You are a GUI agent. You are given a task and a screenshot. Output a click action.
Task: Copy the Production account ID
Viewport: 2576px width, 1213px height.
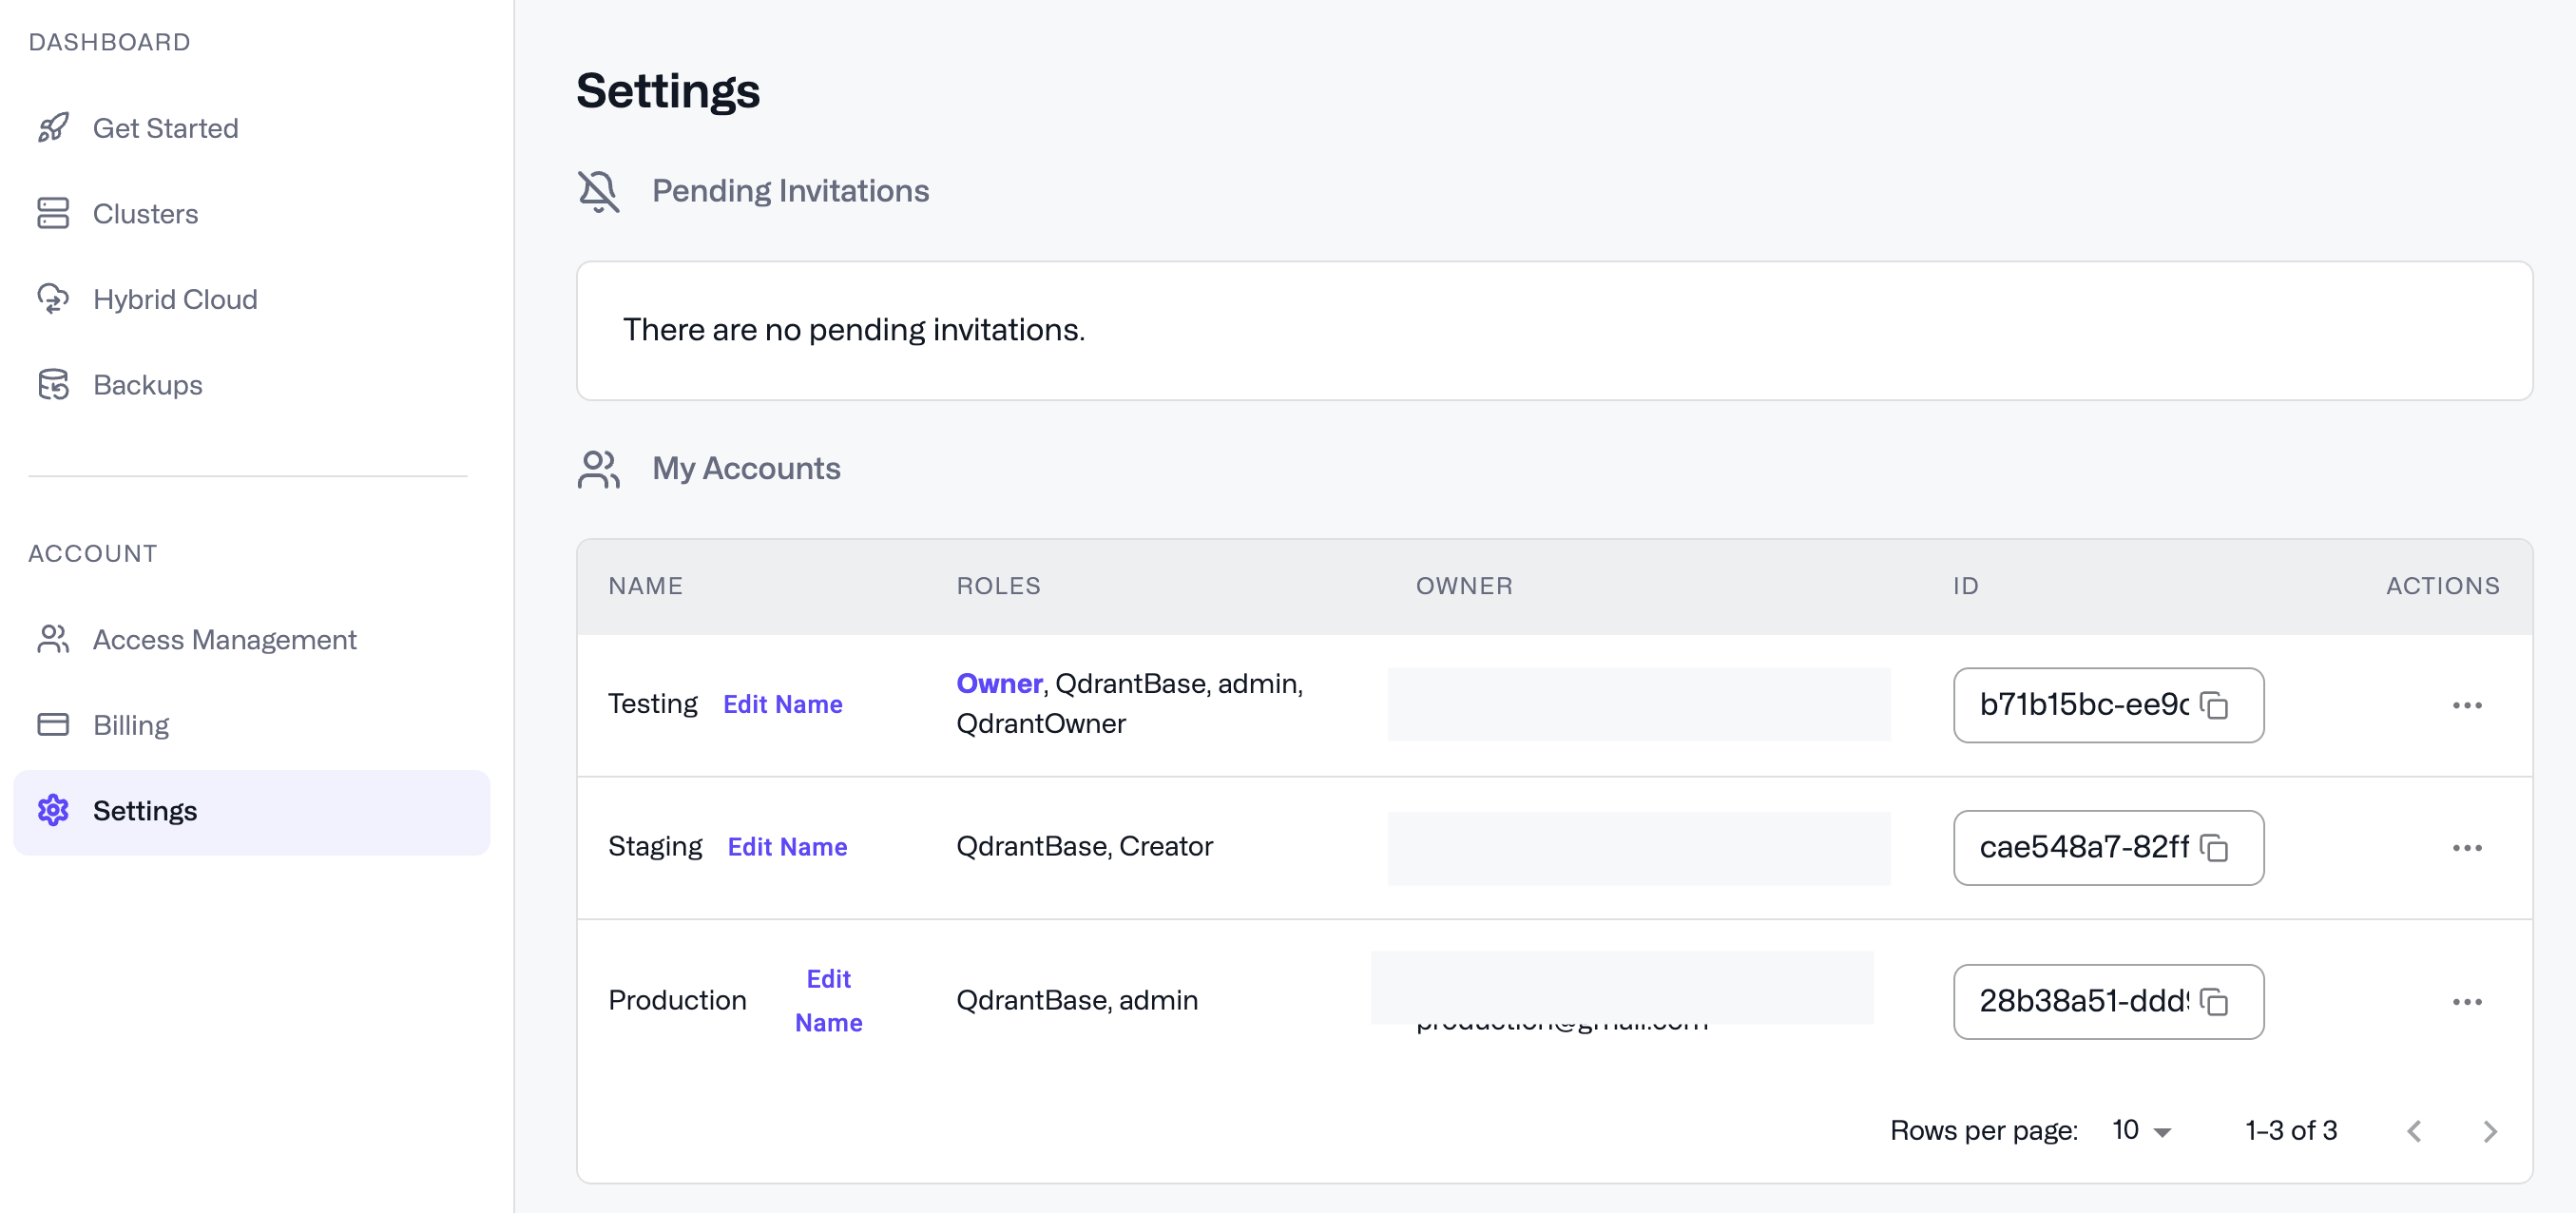pyautogui.click(x=2216, y=1002)
